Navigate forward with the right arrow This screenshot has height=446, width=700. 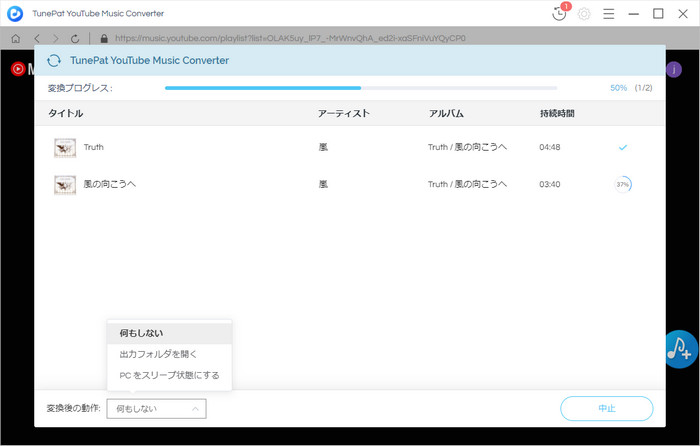click(56, 39)
